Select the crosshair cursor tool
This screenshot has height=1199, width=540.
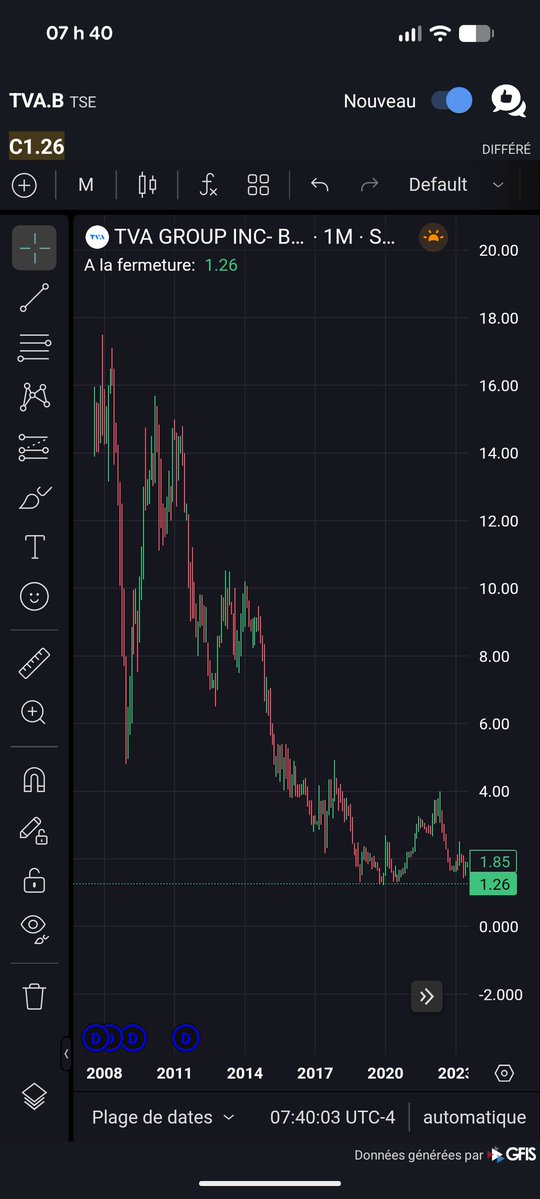34,247
